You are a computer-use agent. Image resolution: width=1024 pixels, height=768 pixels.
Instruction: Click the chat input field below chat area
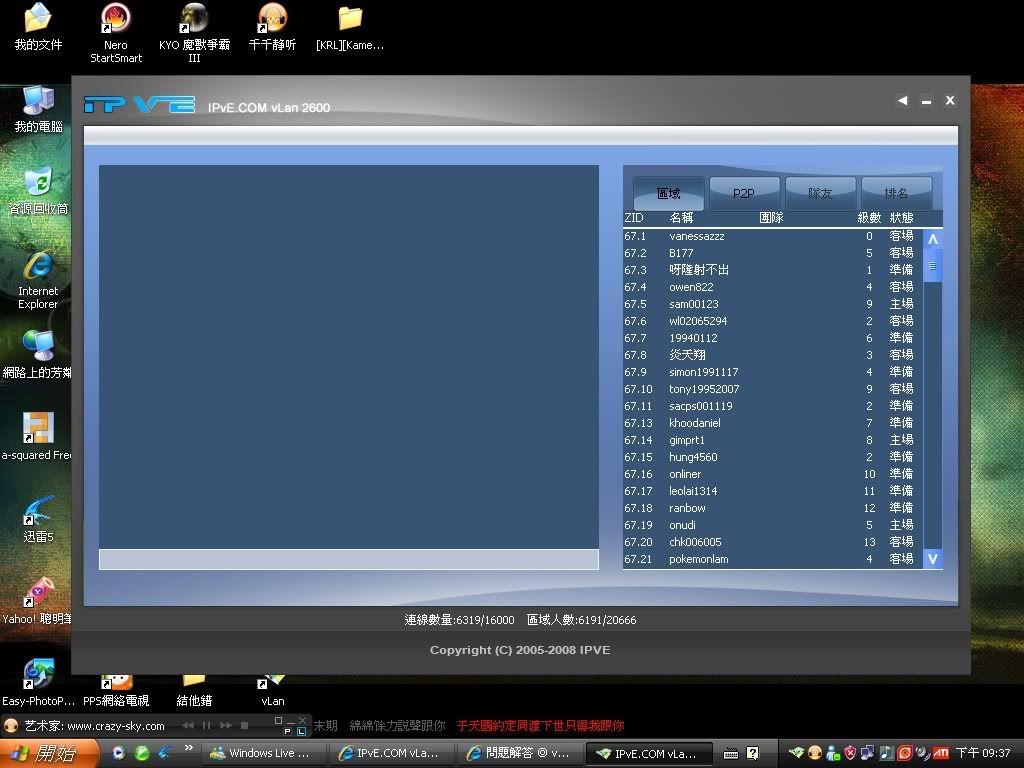[348, 559]
